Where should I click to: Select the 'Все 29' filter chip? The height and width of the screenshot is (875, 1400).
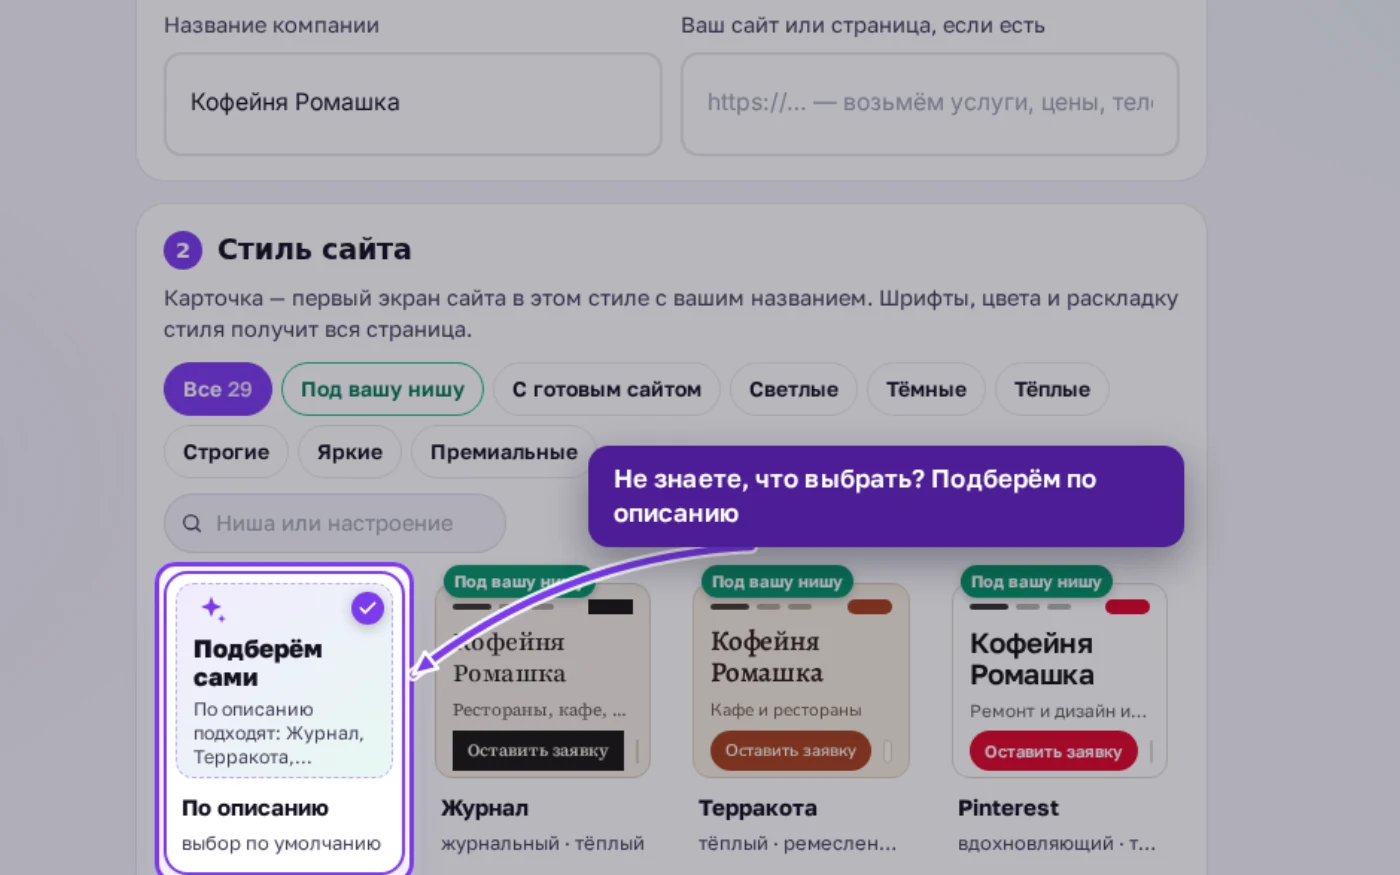click(218, 389)
